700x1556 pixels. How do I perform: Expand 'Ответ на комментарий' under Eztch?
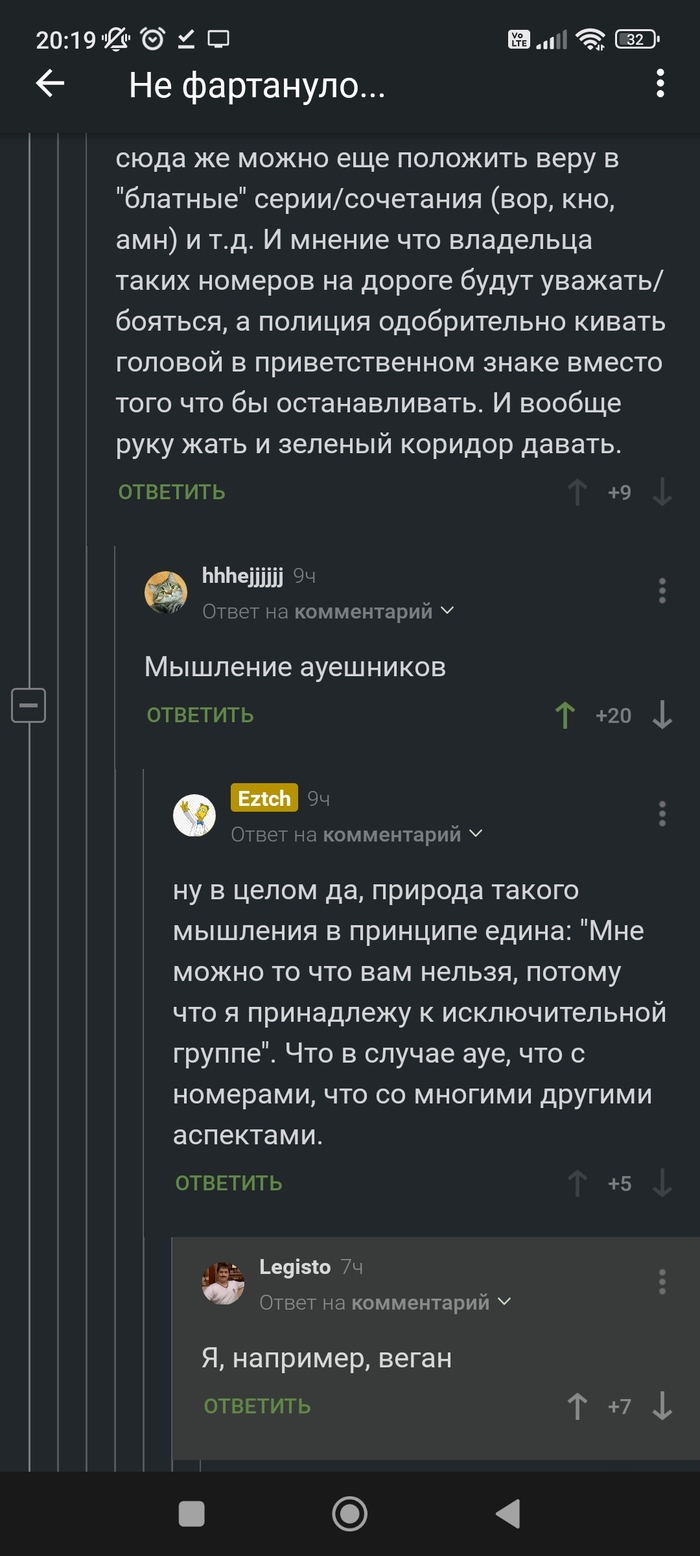click(357, 834)
